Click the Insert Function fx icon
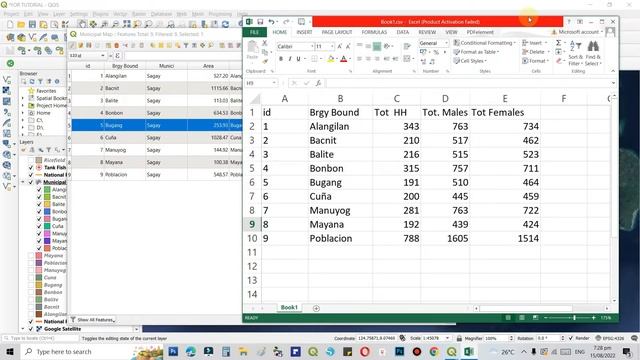Image resolution: width=640 pixels, height=360 pixels. (318, 83)
